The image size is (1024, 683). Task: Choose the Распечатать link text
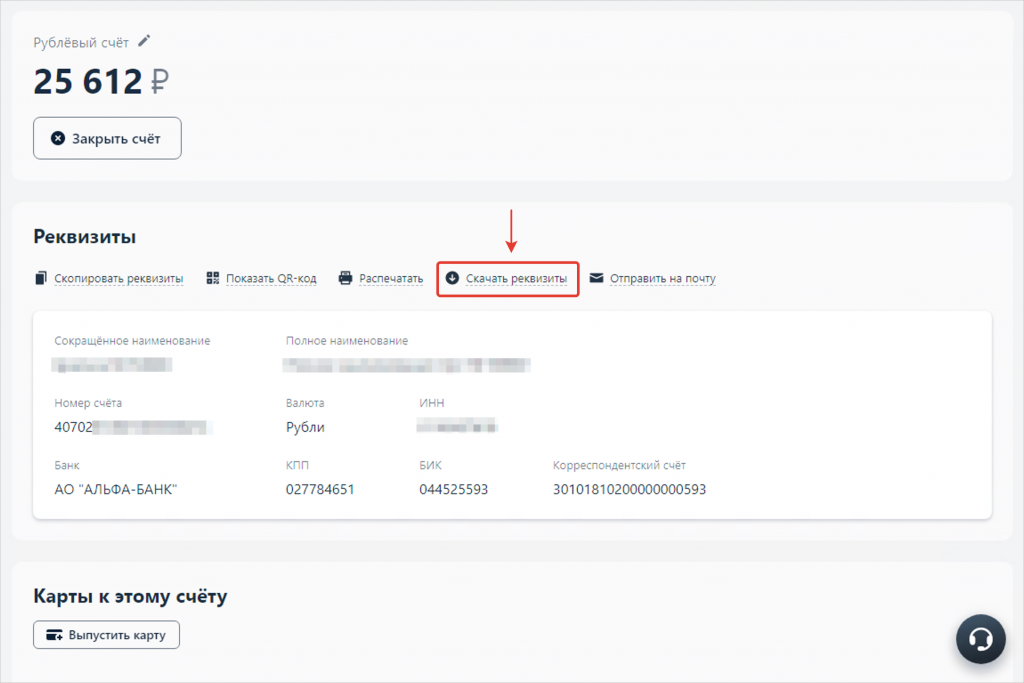point(391,278)
